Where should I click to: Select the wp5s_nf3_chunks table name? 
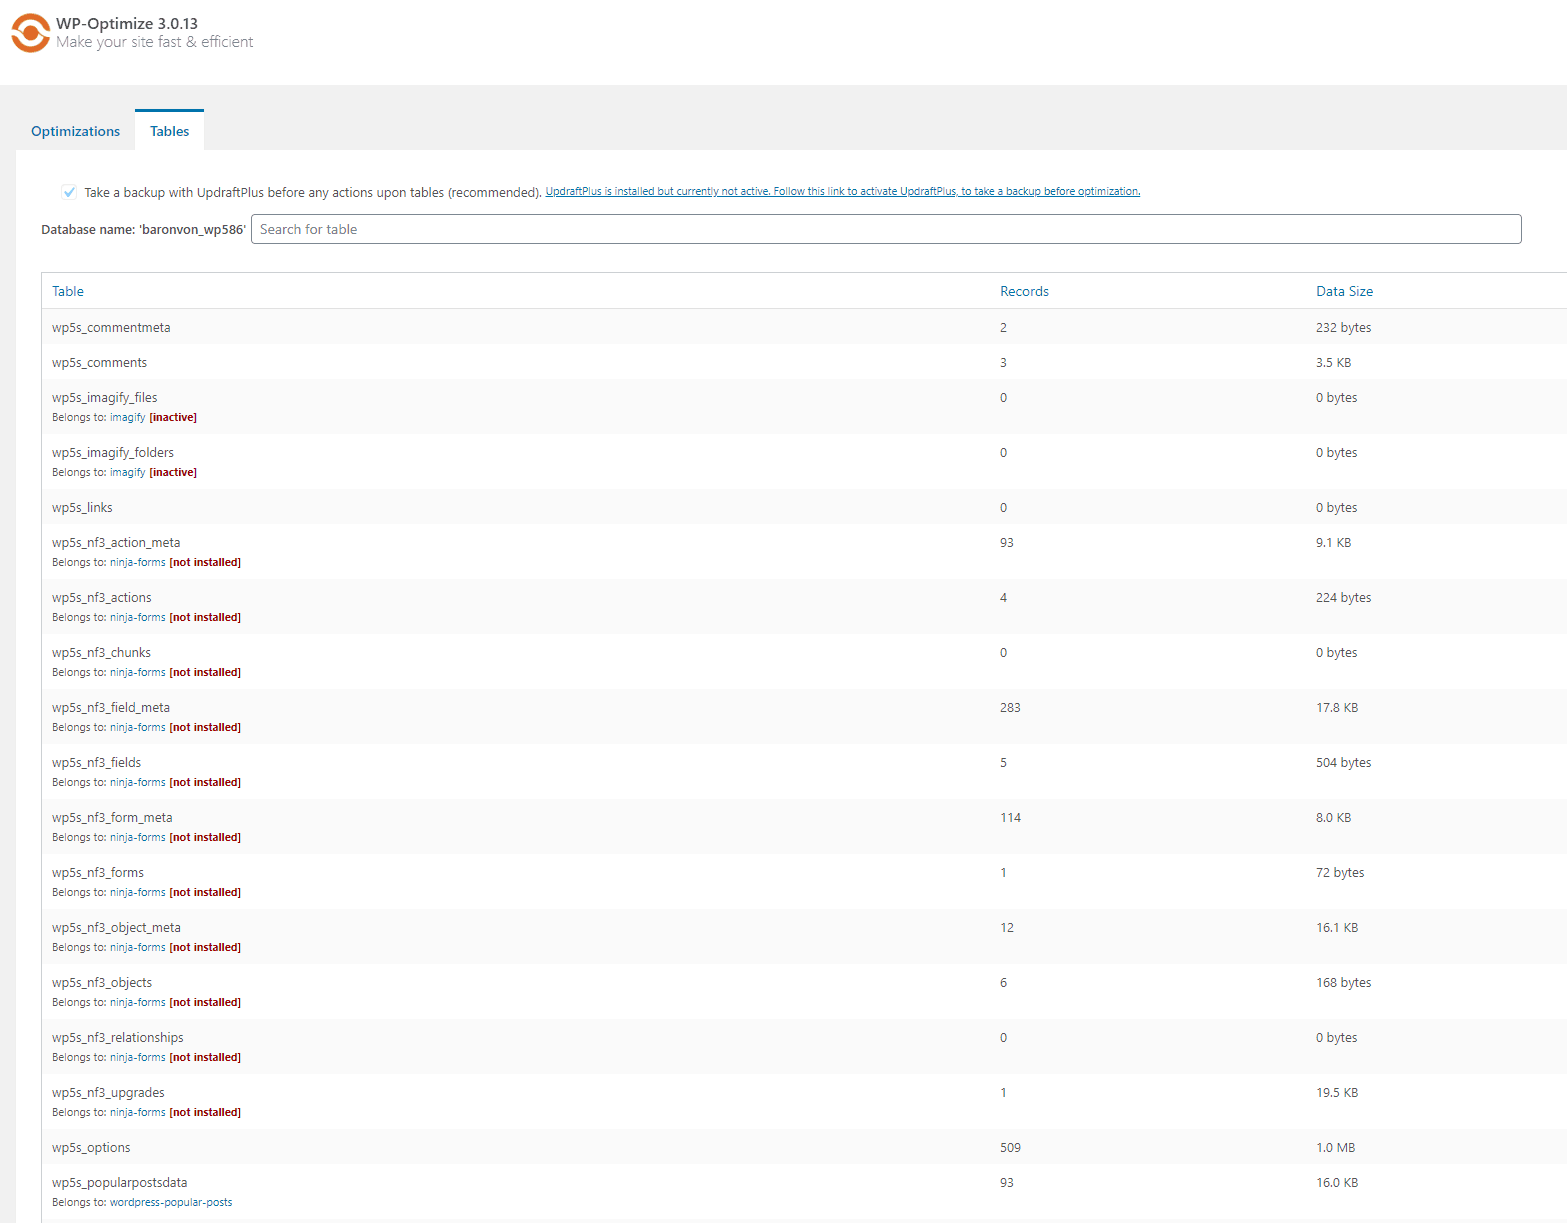click(x=101, y=652)
